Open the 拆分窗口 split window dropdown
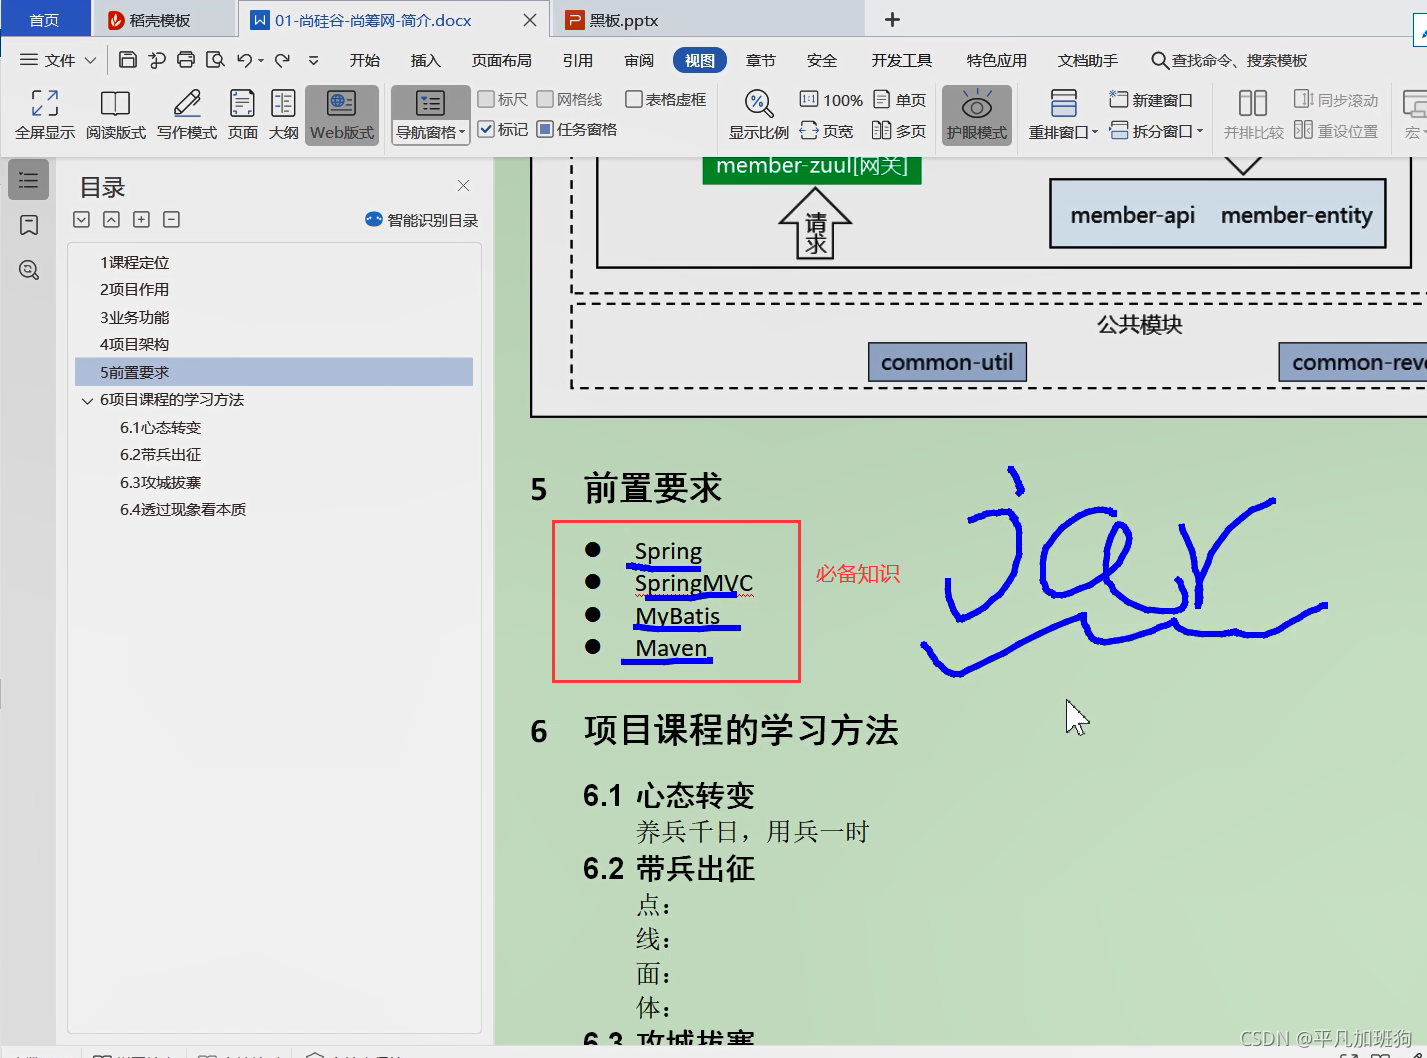1427x1058 pixels. tap(1157, 131)
